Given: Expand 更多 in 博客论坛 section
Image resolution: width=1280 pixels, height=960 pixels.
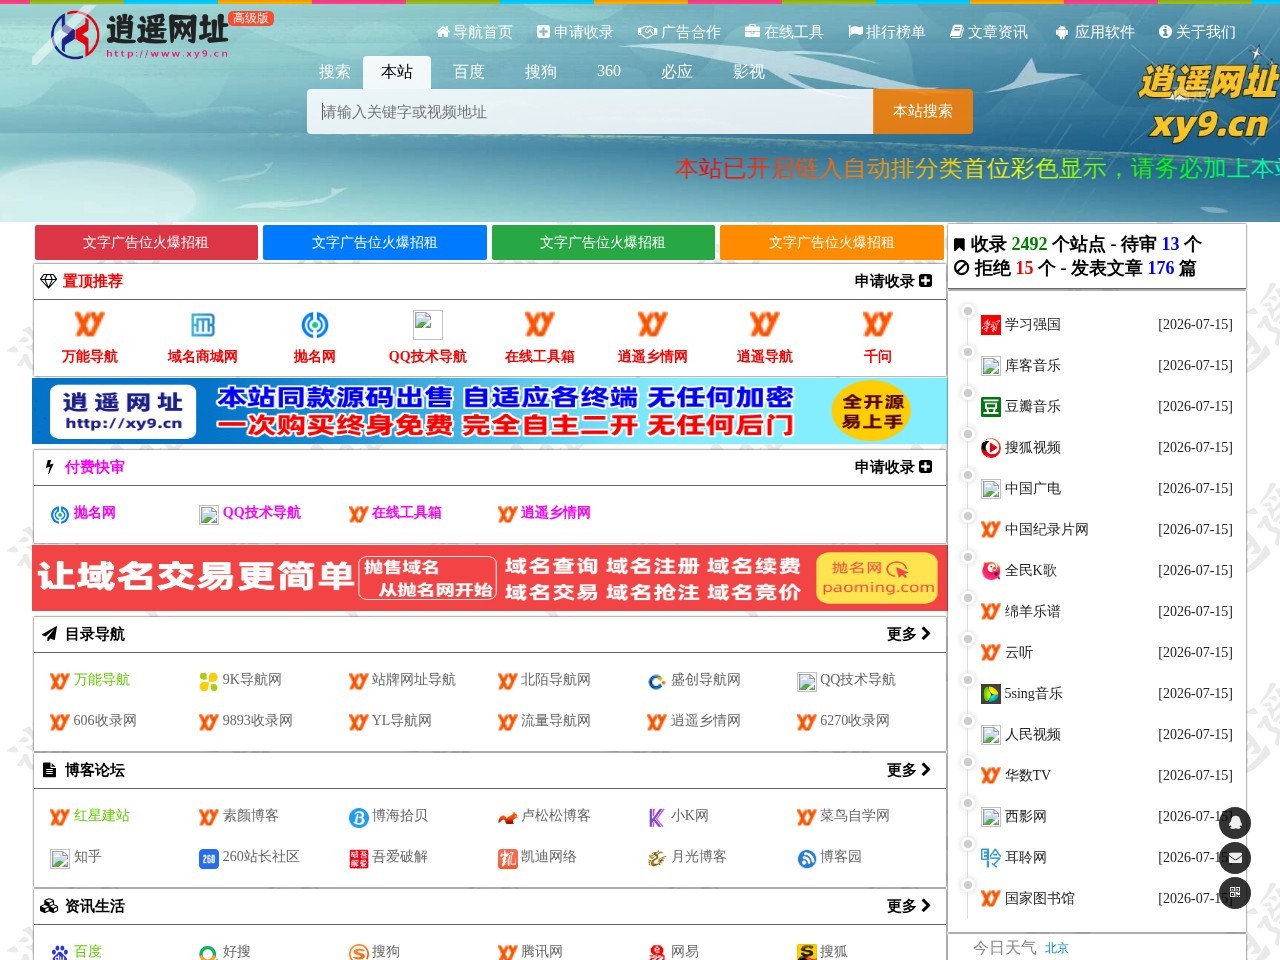Looking at the screenshot, I should pos(909,770).
